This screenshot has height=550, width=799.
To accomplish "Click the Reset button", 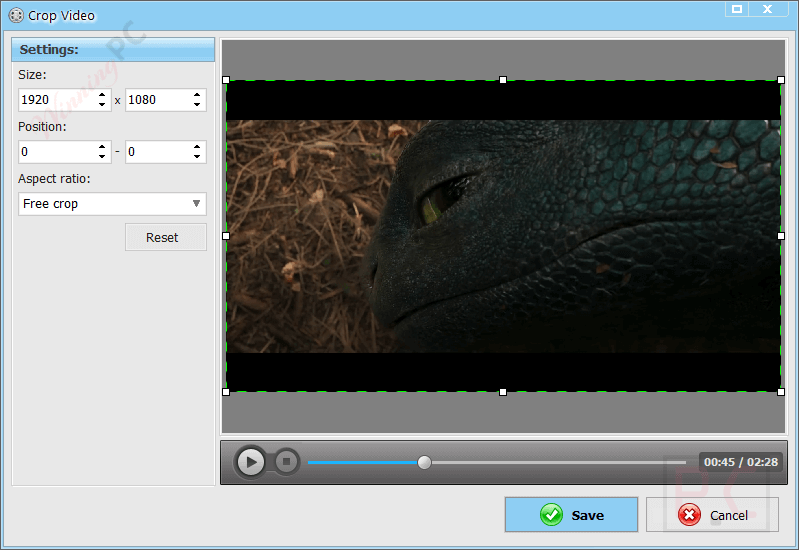I will (x=166, y=238).
